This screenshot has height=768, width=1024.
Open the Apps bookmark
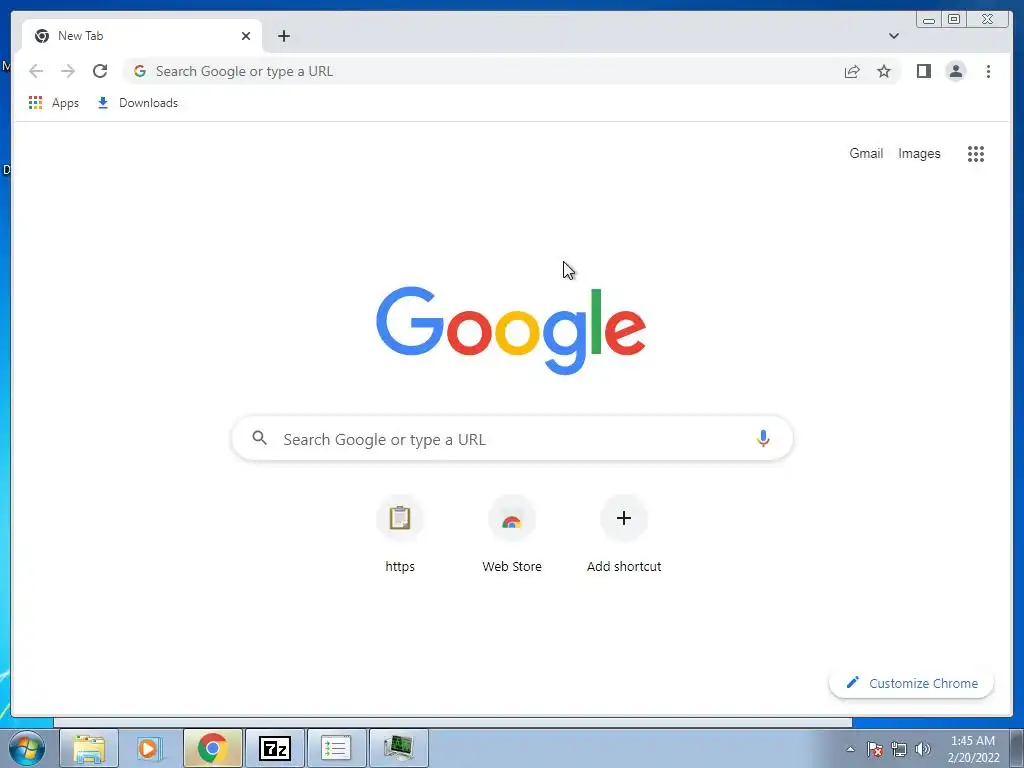point(54,103)
